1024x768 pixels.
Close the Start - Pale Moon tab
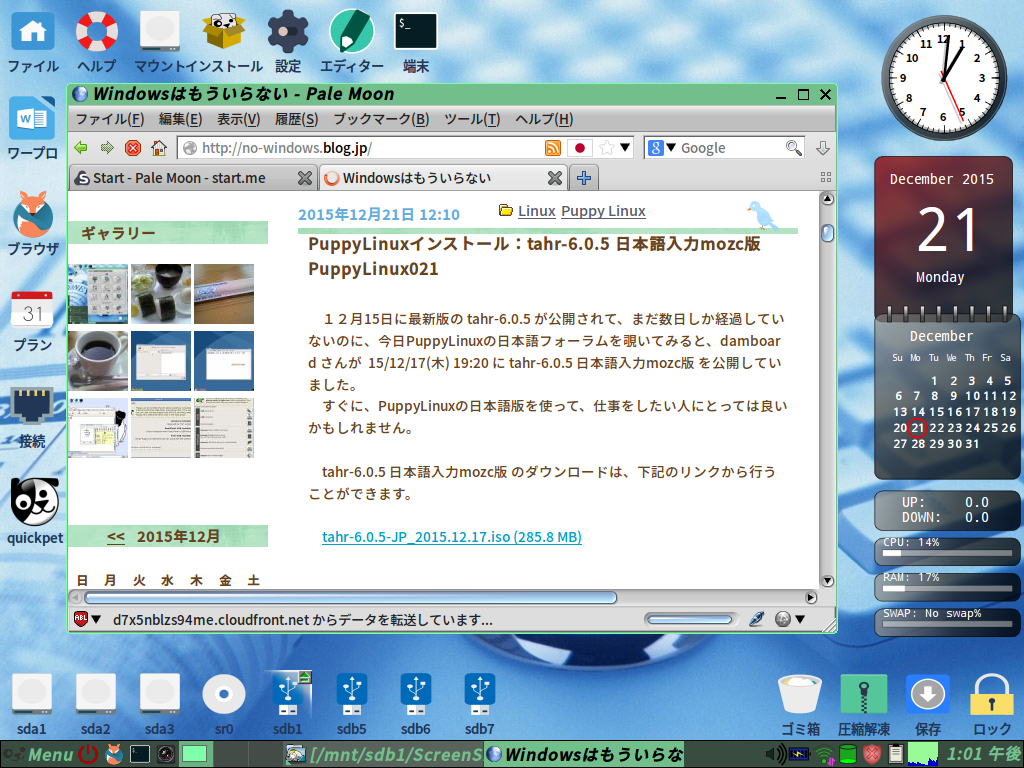(x=304, y=178)
